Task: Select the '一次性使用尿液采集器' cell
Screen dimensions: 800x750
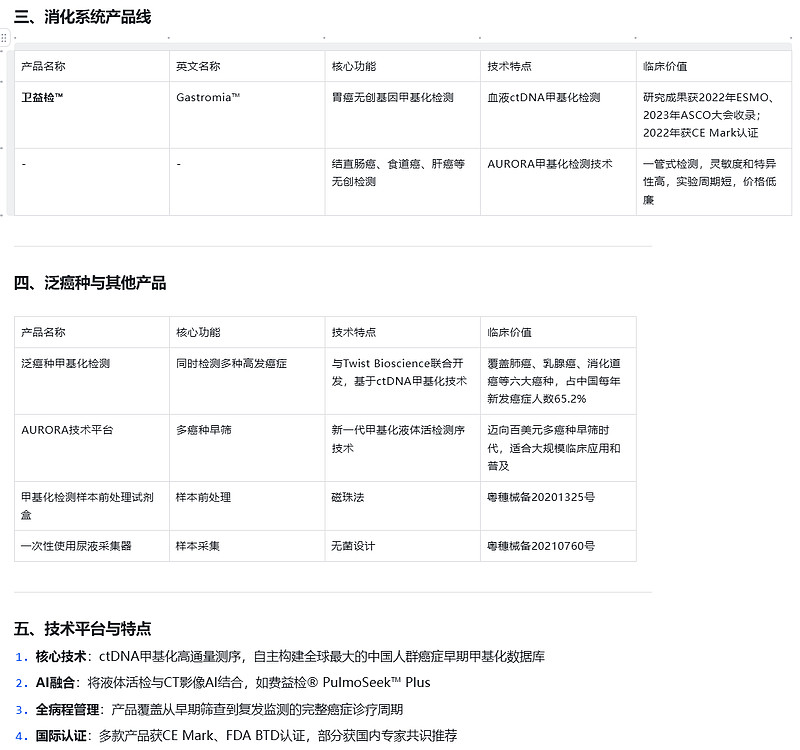Action: click(92, 546)
